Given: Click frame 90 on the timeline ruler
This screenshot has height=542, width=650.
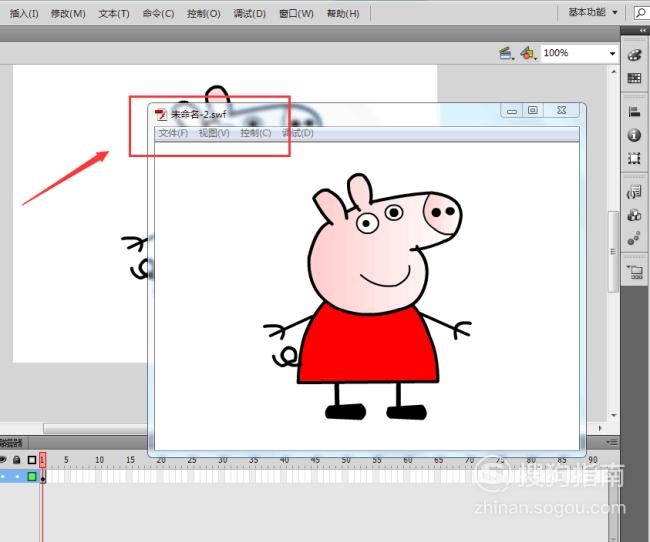Looking at the screenshot, I should (x=593, y=460).
